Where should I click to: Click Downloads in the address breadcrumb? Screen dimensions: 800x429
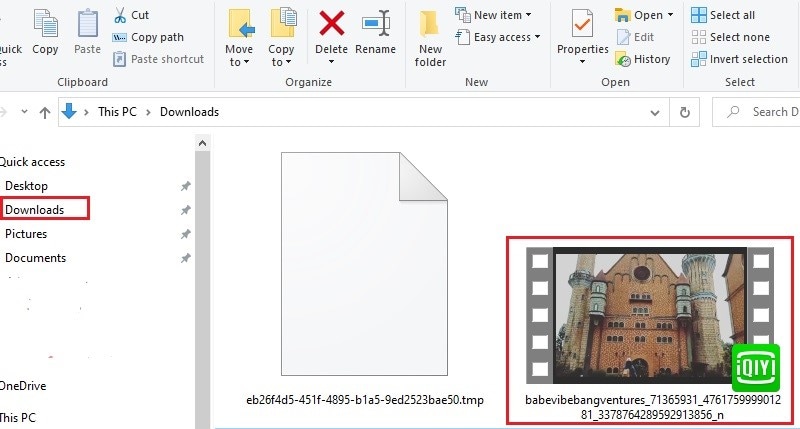(x=189, y=112)
